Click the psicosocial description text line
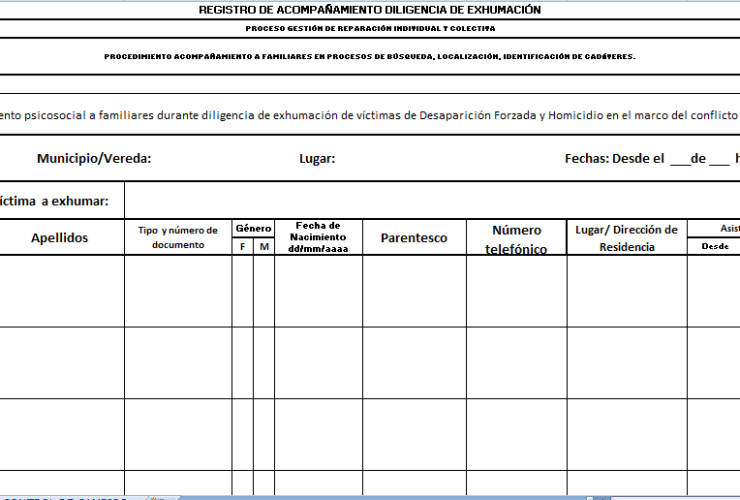The image size is (740, 500). pyautogui.click(x=370, y=115)
